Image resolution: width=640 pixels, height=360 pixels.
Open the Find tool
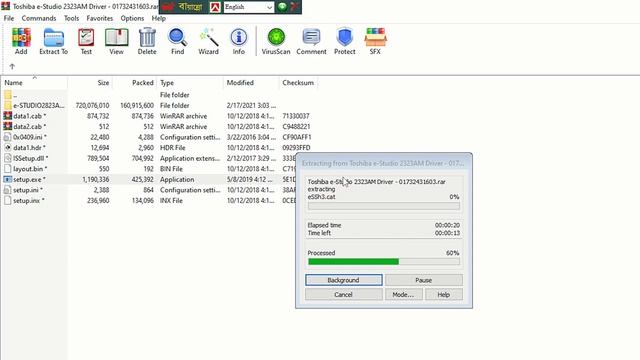point(178,41)
